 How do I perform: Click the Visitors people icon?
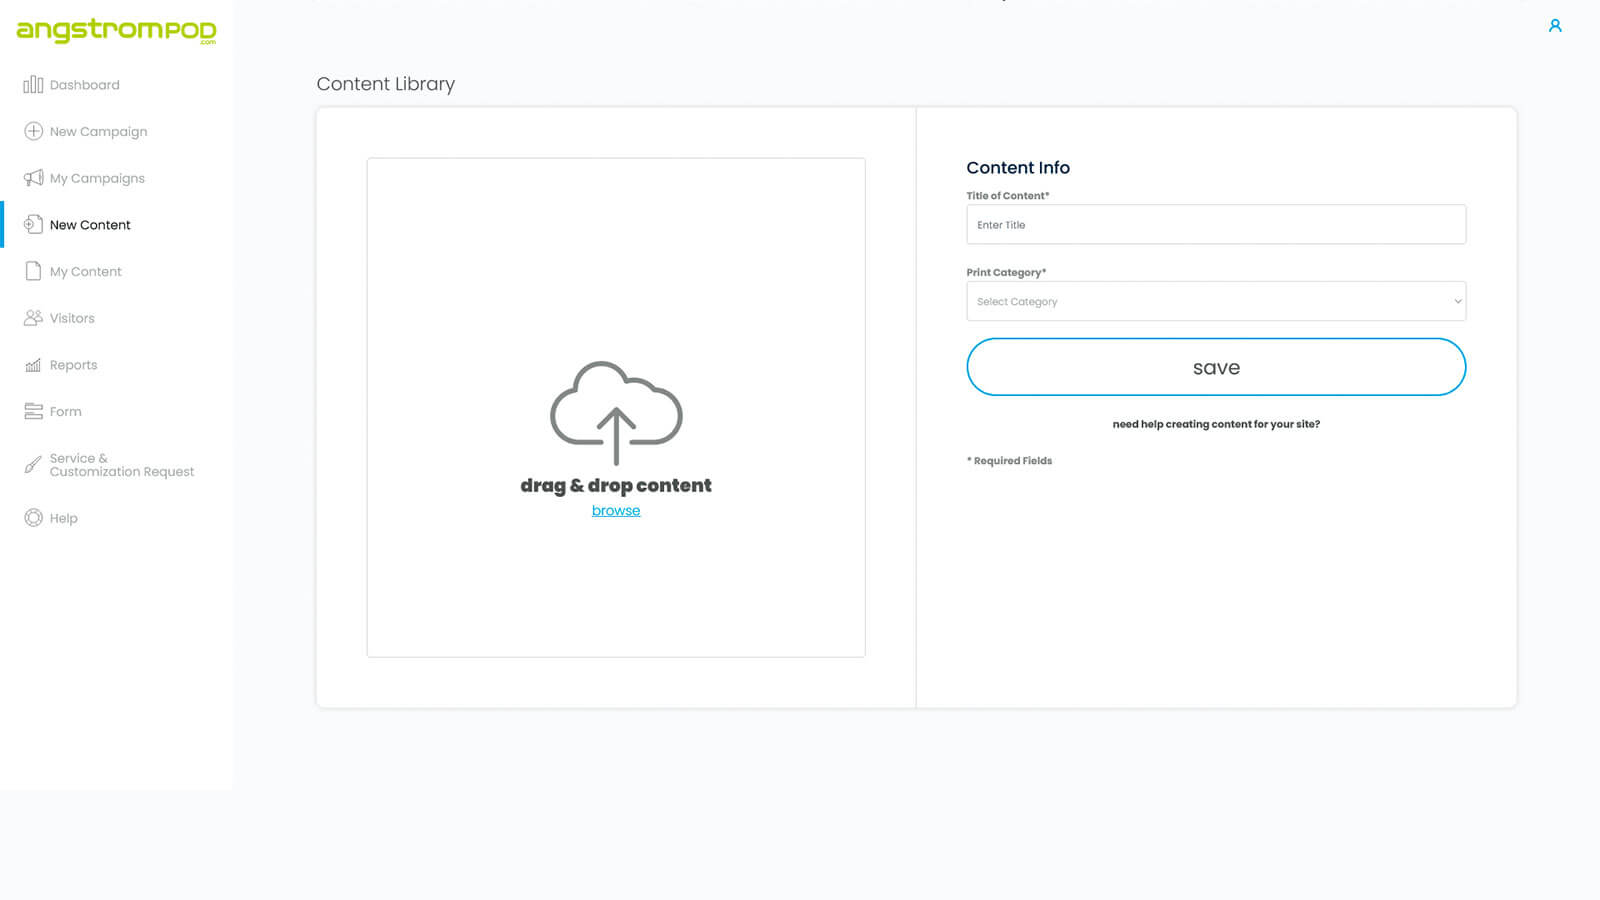tap(33, 318)
